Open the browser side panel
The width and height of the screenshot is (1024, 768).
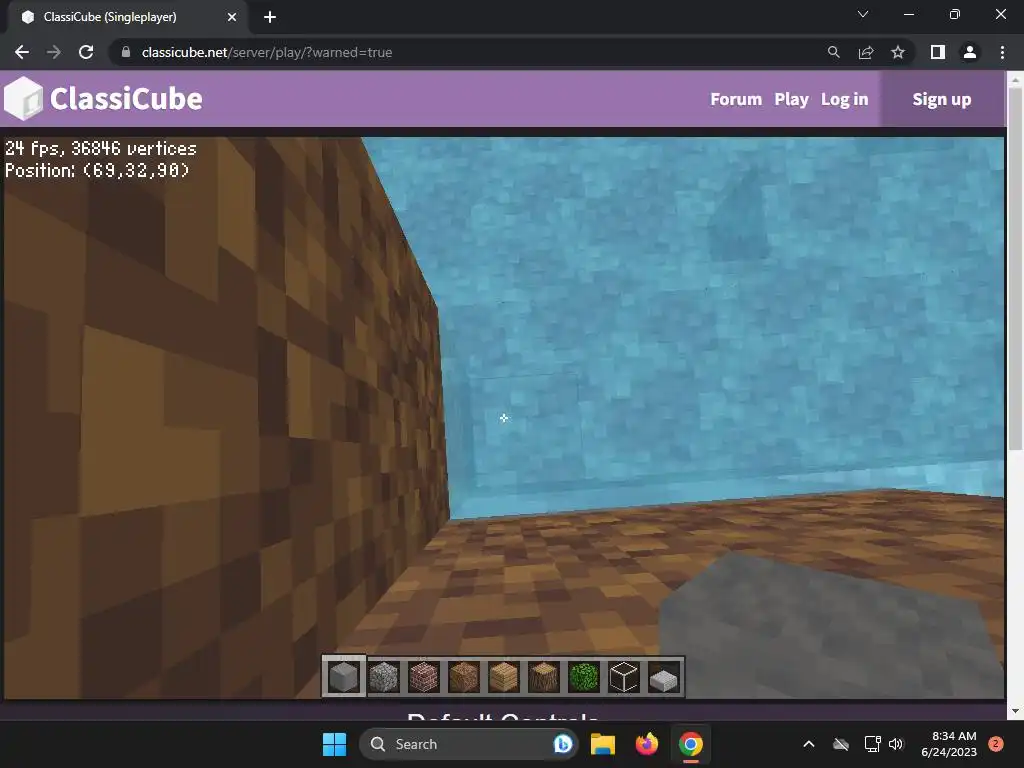pos(938,52)
